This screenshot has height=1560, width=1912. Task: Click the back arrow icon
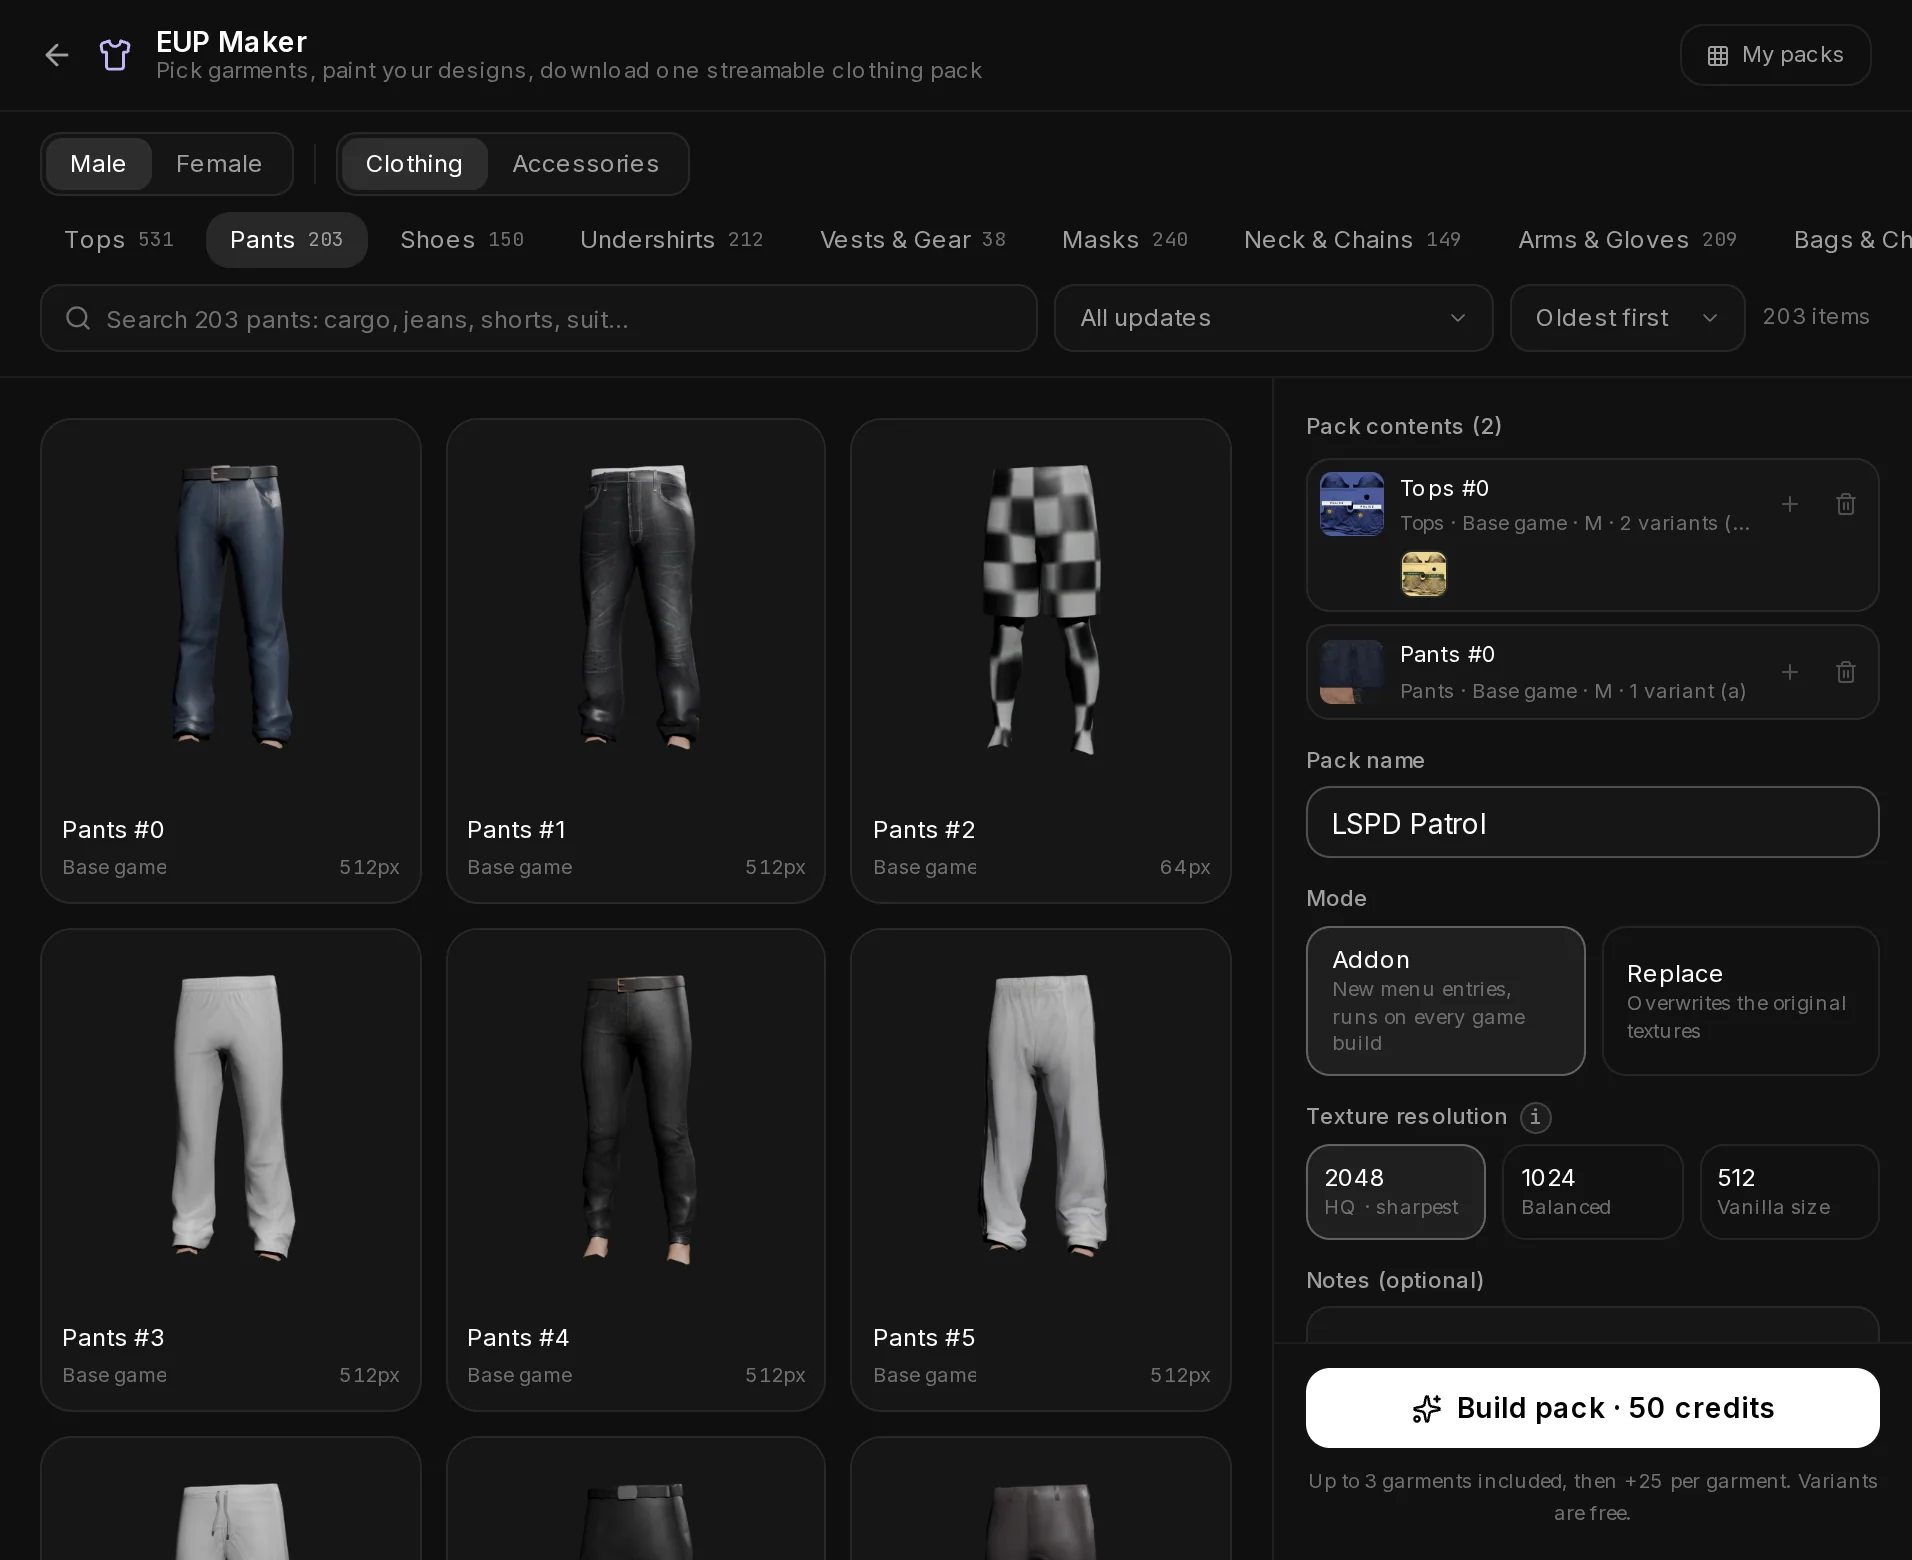(57, 55)
